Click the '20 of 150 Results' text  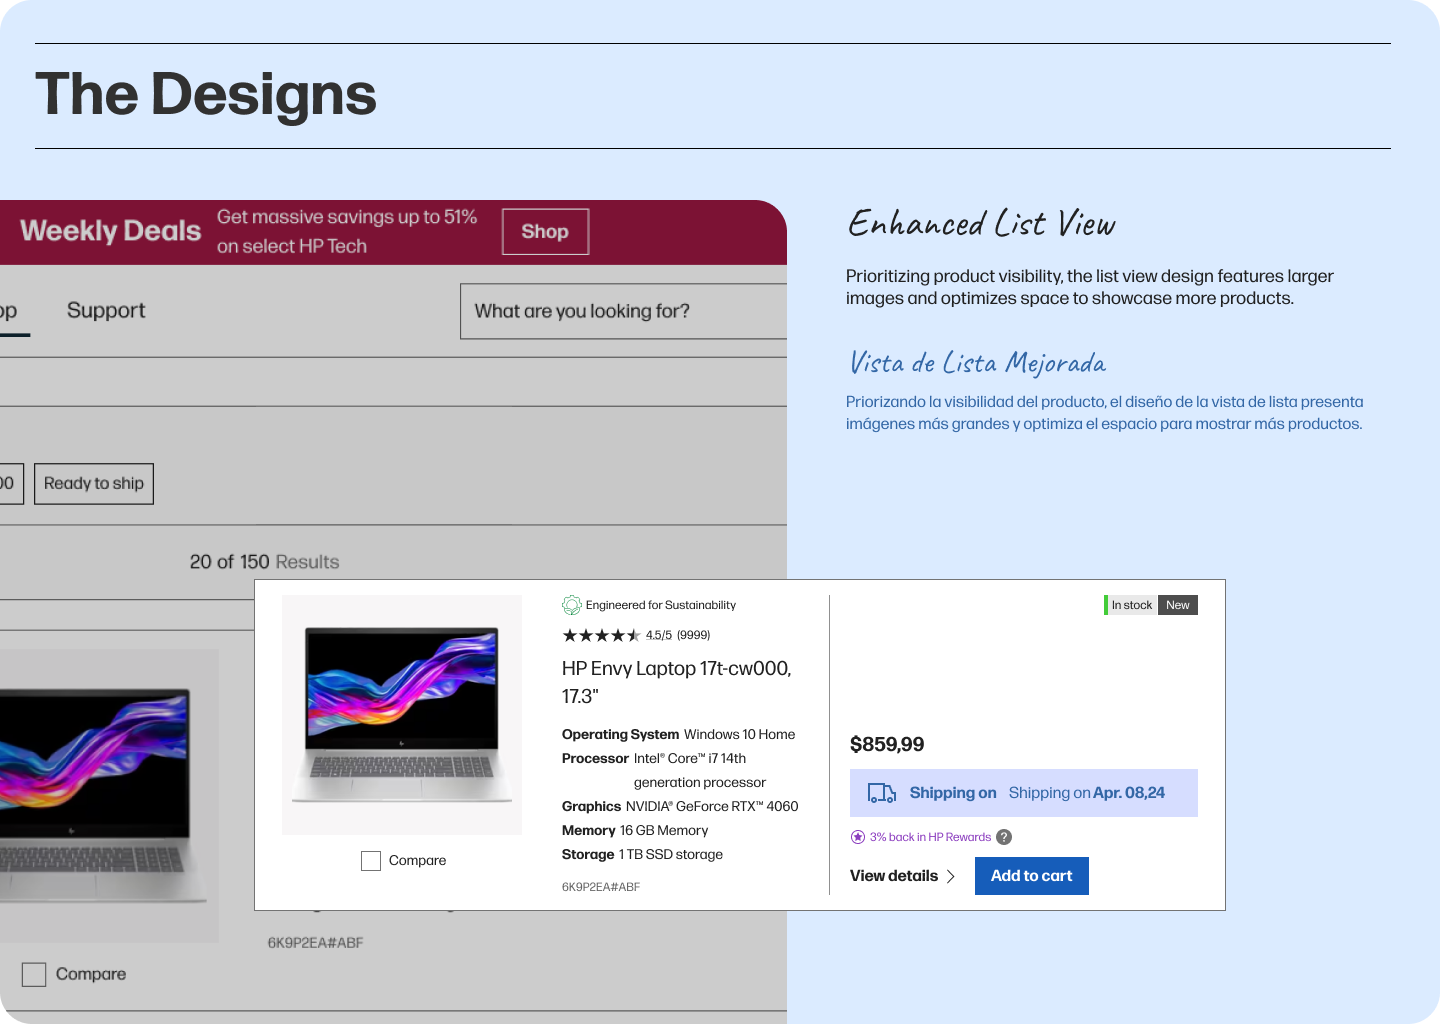pos(265,562)
